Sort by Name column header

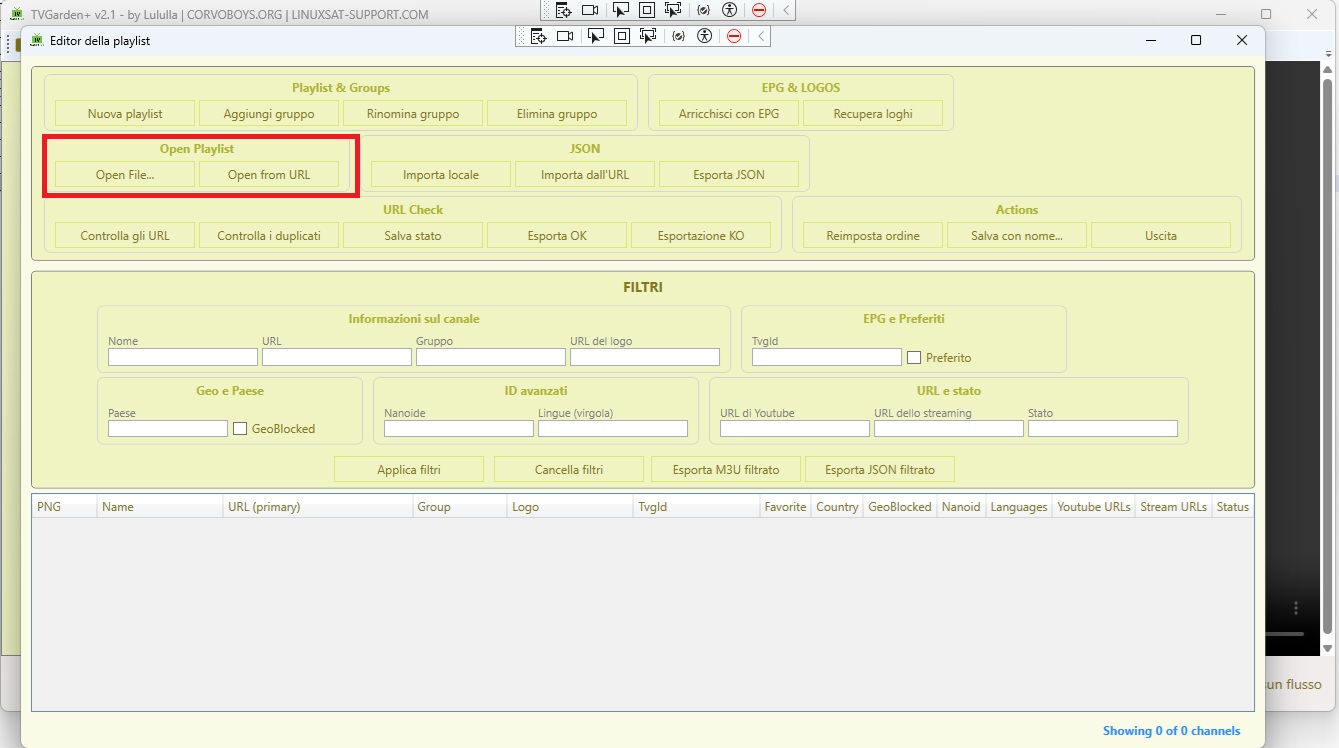tap(160, 507)
